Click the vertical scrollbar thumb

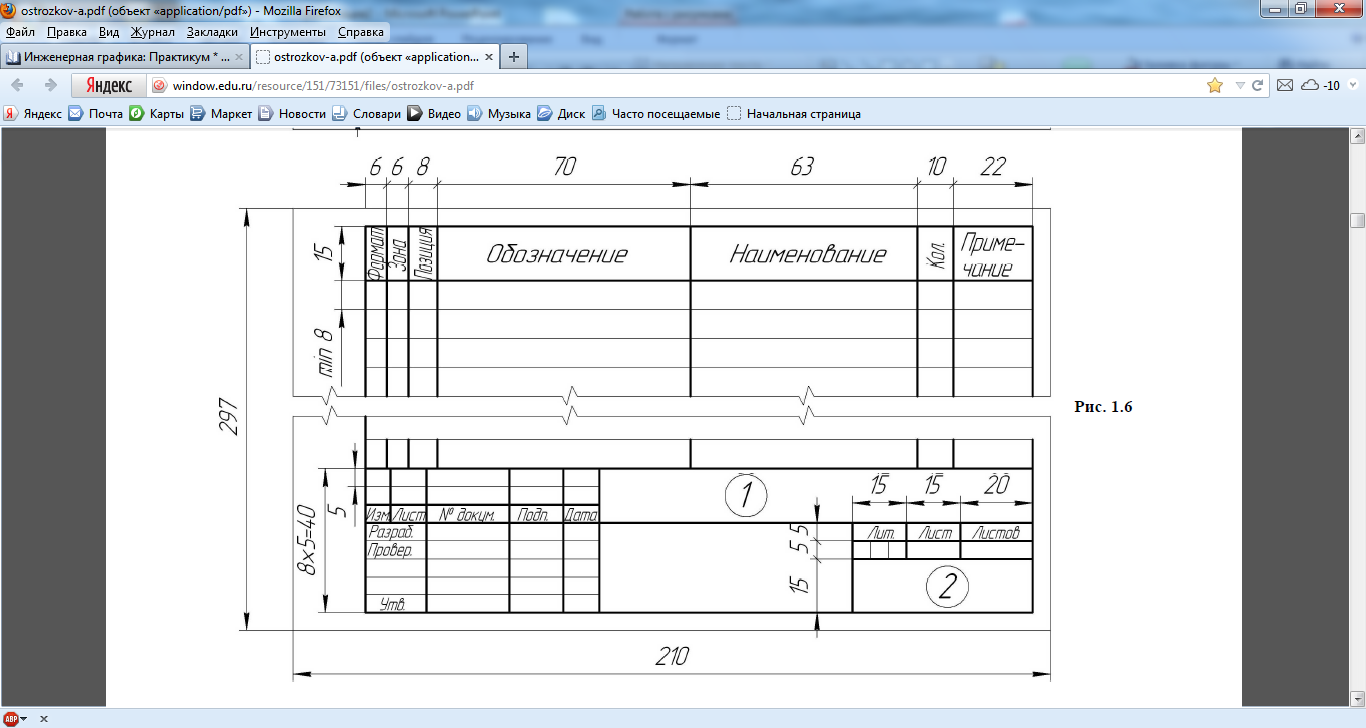click(1357, 220)
